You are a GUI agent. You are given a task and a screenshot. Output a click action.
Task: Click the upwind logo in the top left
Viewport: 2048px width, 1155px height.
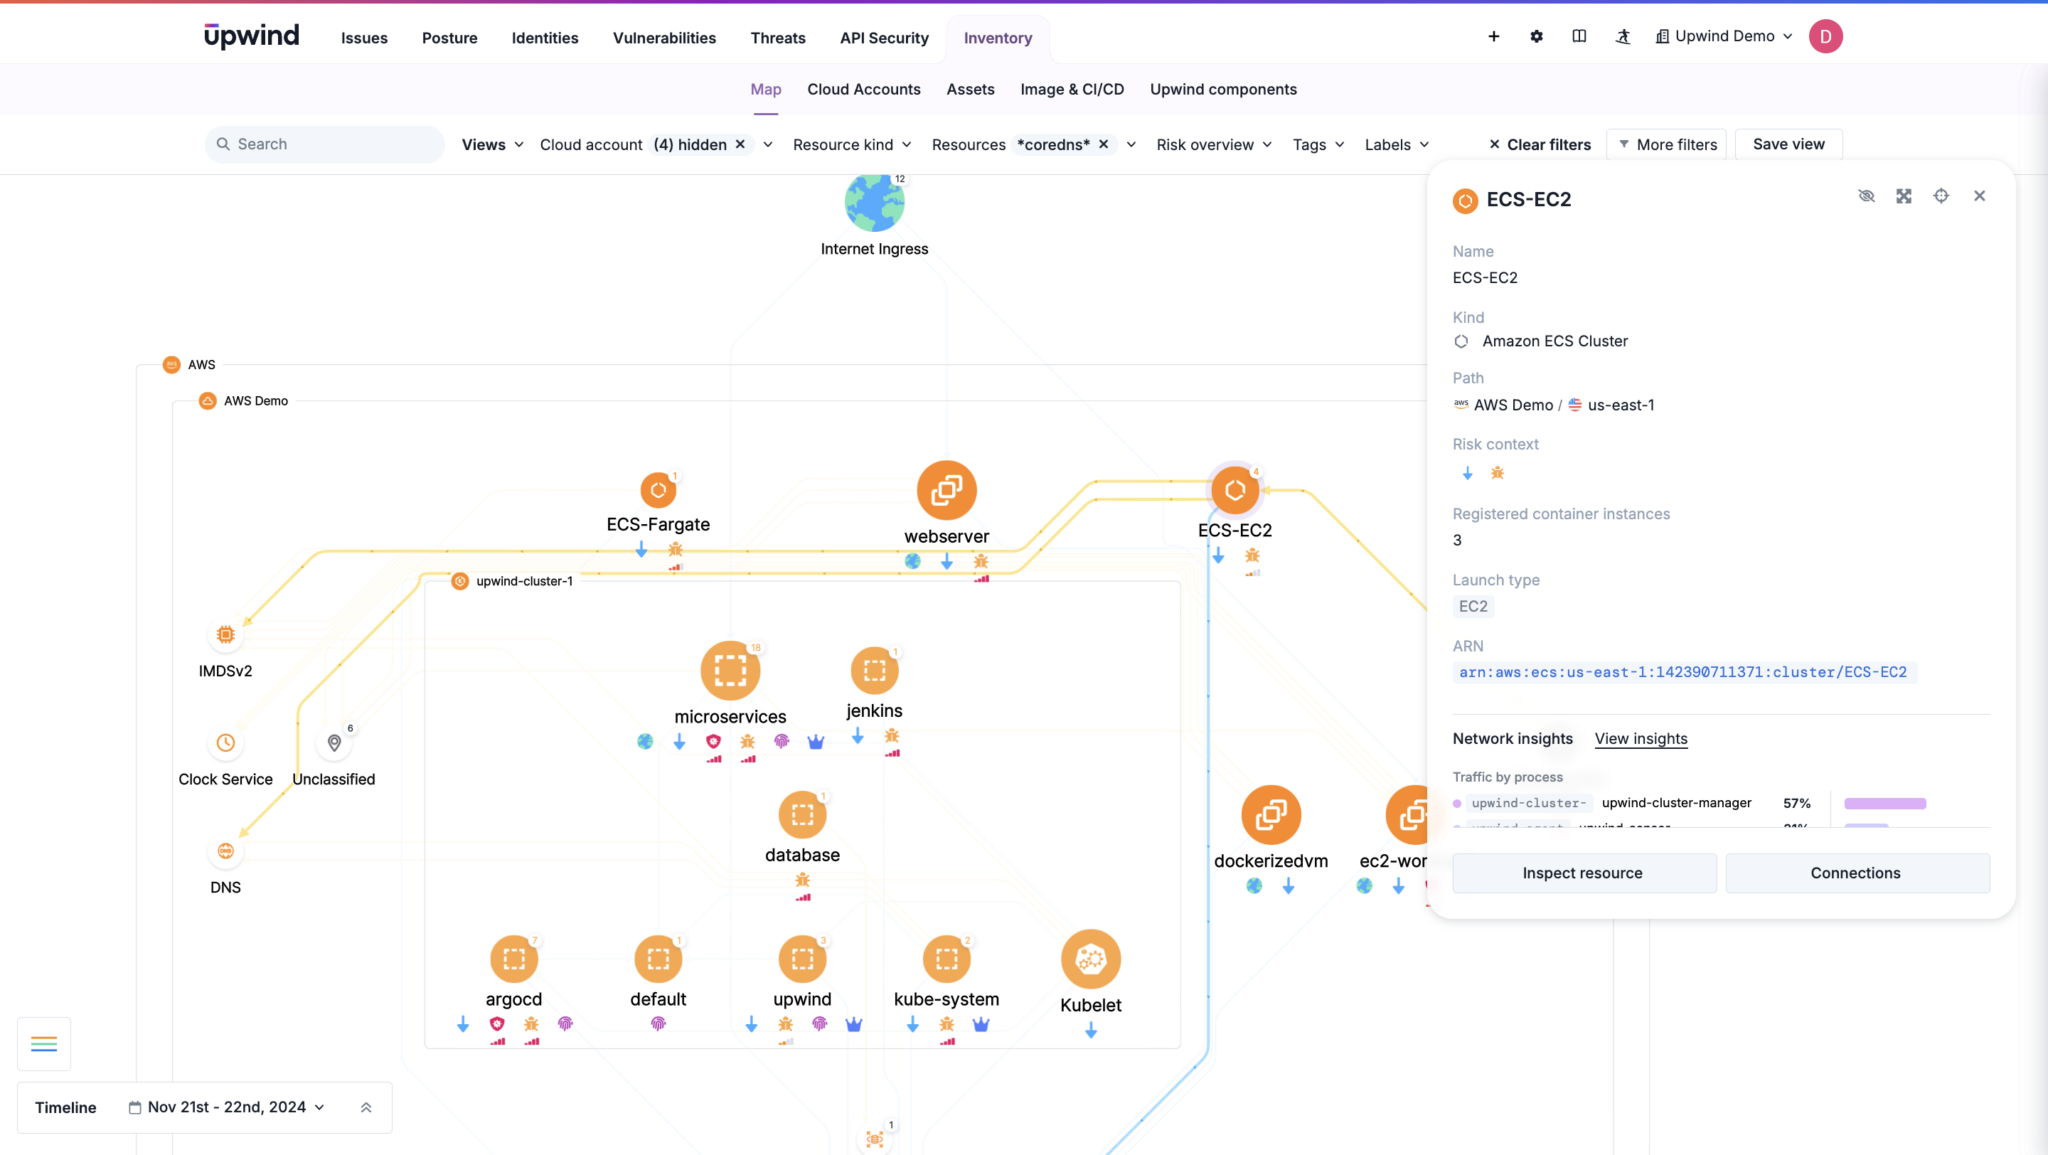[x=251, y=35]
